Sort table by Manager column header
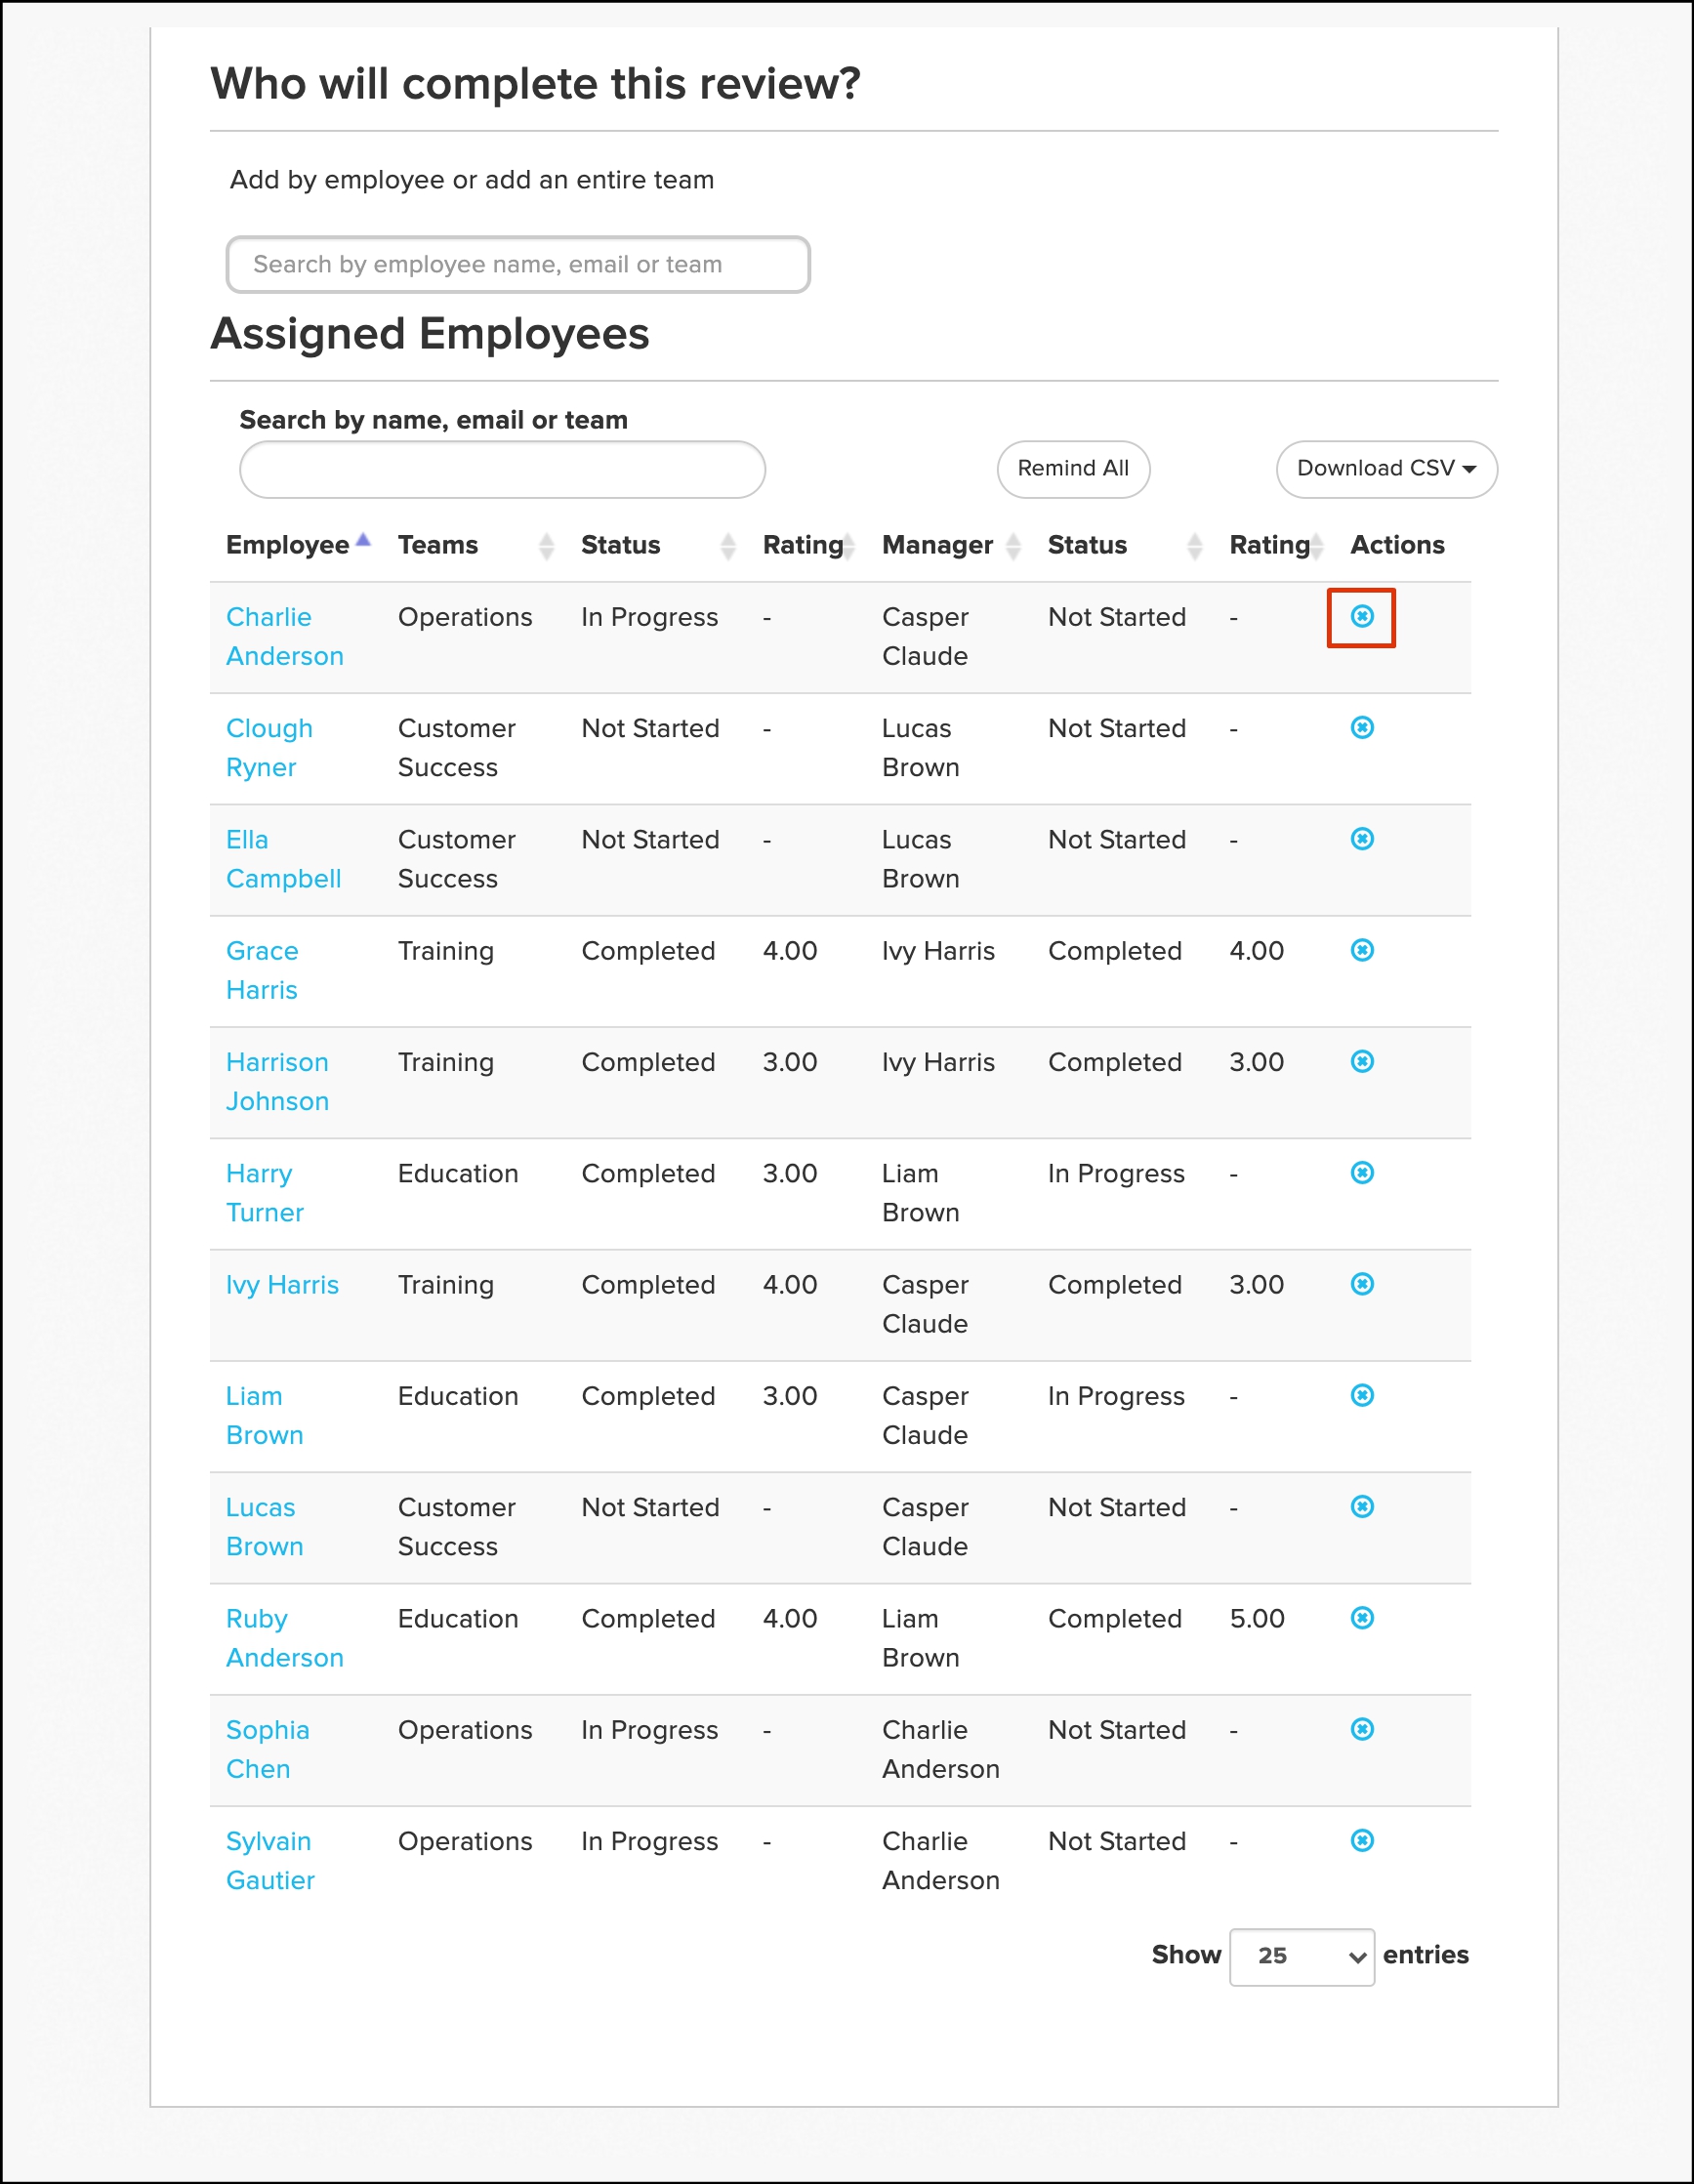The image size is (1694, 2184). pos(951,545)
